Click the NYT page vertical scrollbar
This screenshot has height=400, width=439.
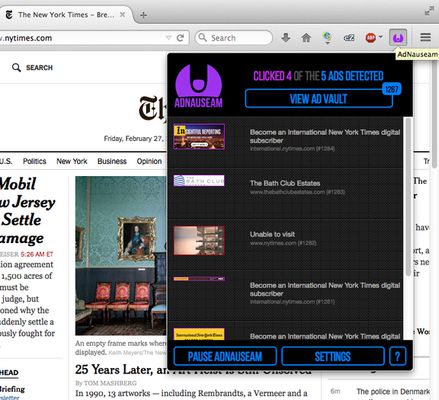tap(435, 113)
